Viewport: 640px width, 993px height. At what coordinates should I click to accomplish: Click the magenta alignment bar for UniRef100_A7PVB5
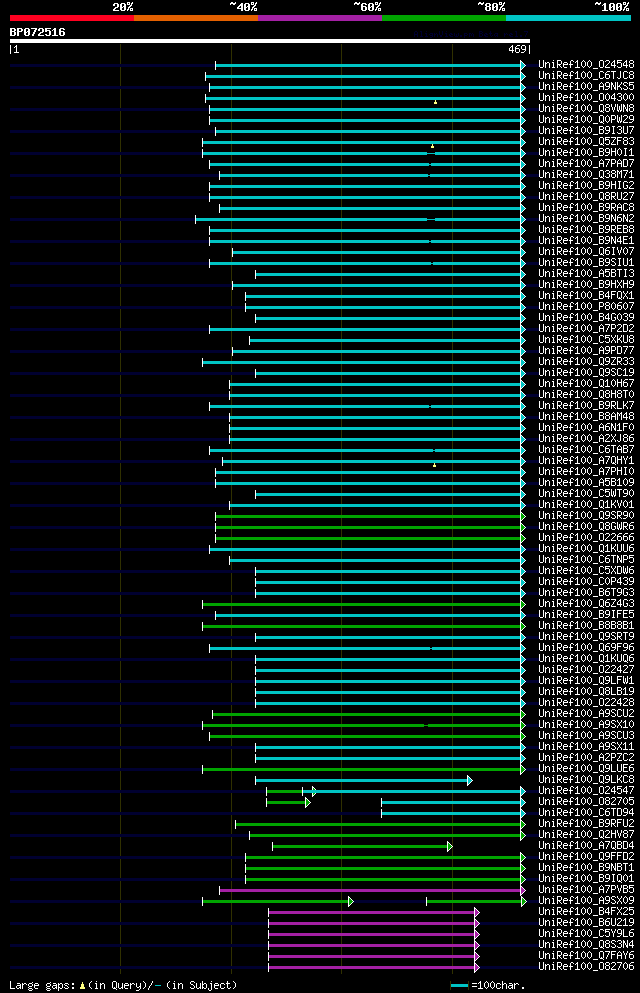[x=372, y=890]
